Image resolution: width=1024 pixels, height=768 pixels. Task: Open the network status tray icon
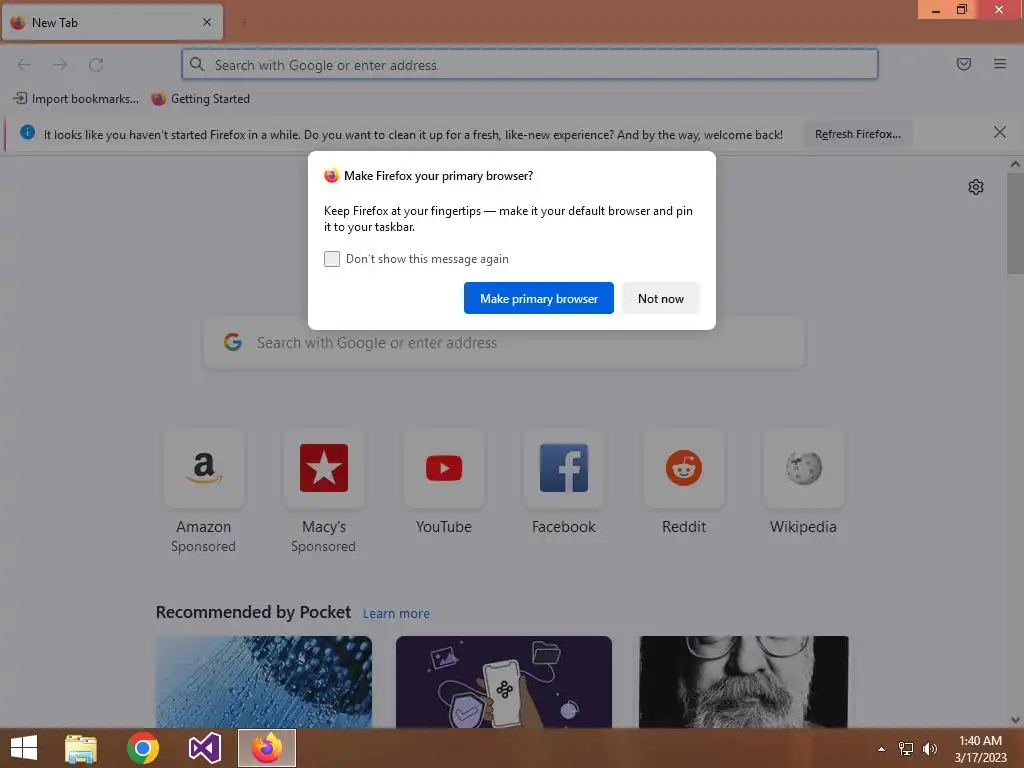906,749
